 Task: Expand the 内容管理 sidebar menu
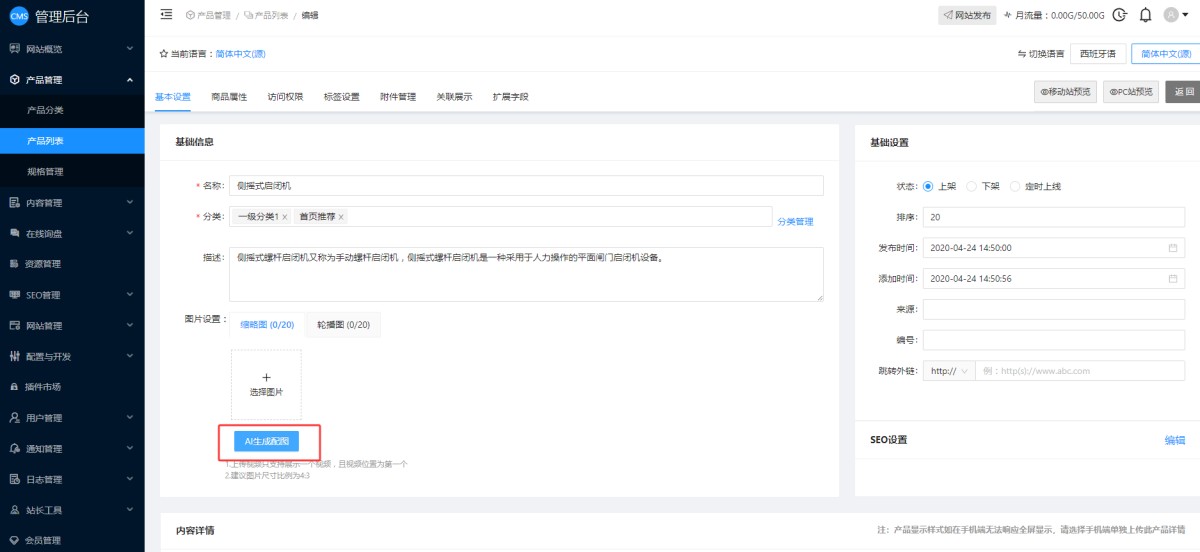point(72,203)
